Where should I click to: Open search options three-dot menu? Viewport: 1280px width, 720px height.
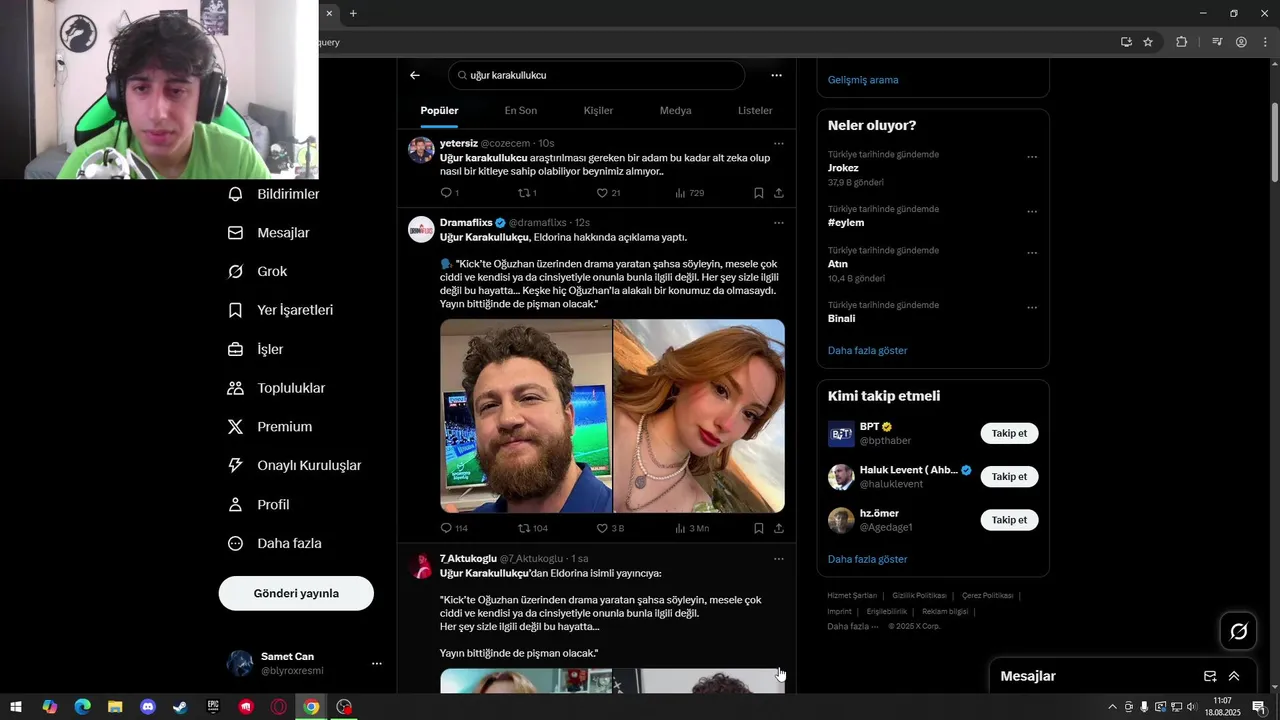click(776, 75)
